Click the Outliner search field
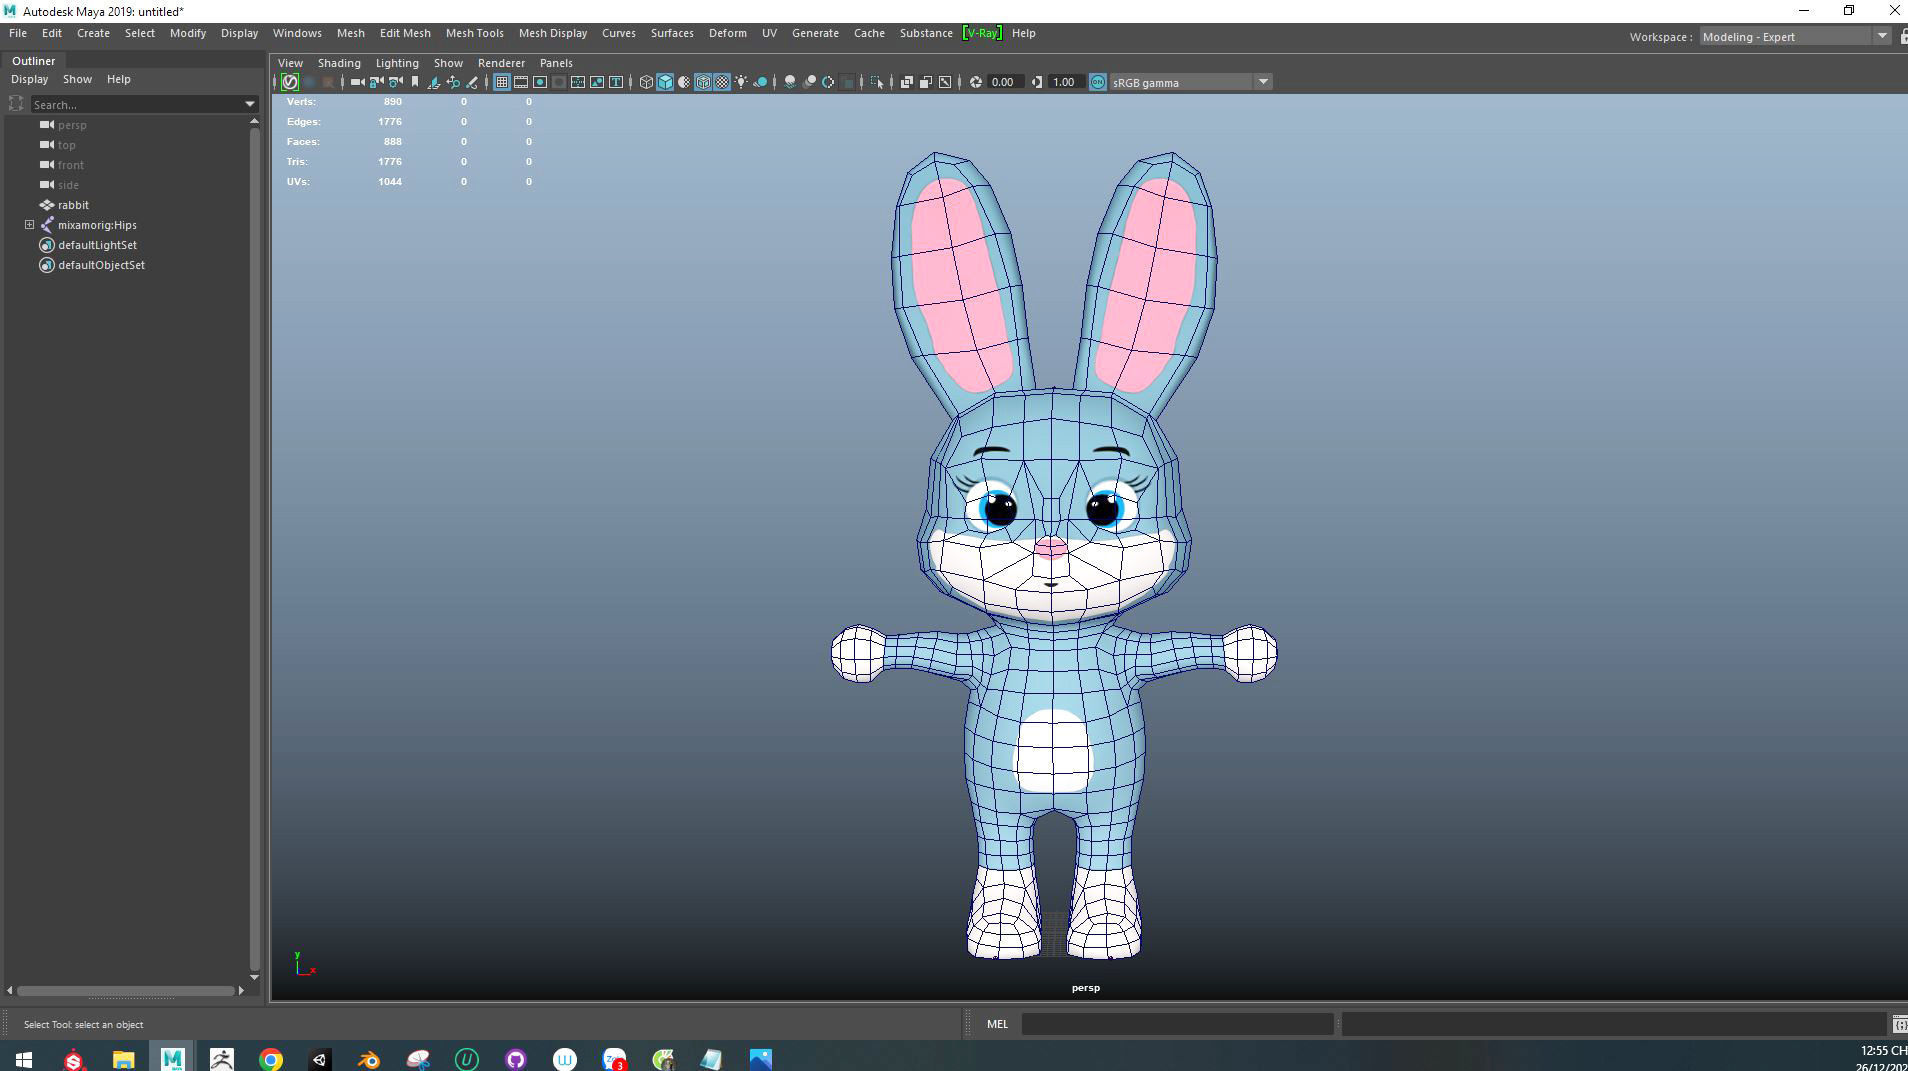1908x1071 pixels. click(136, 104)
